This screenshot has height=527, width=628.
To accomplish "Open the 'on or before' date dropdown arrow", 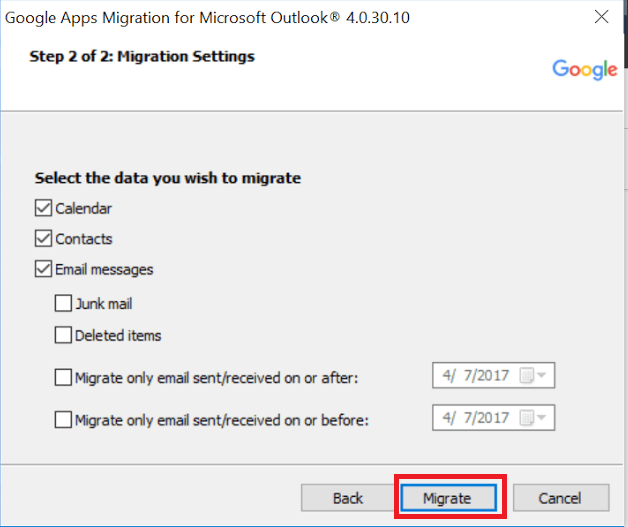I will coord(542,418).
